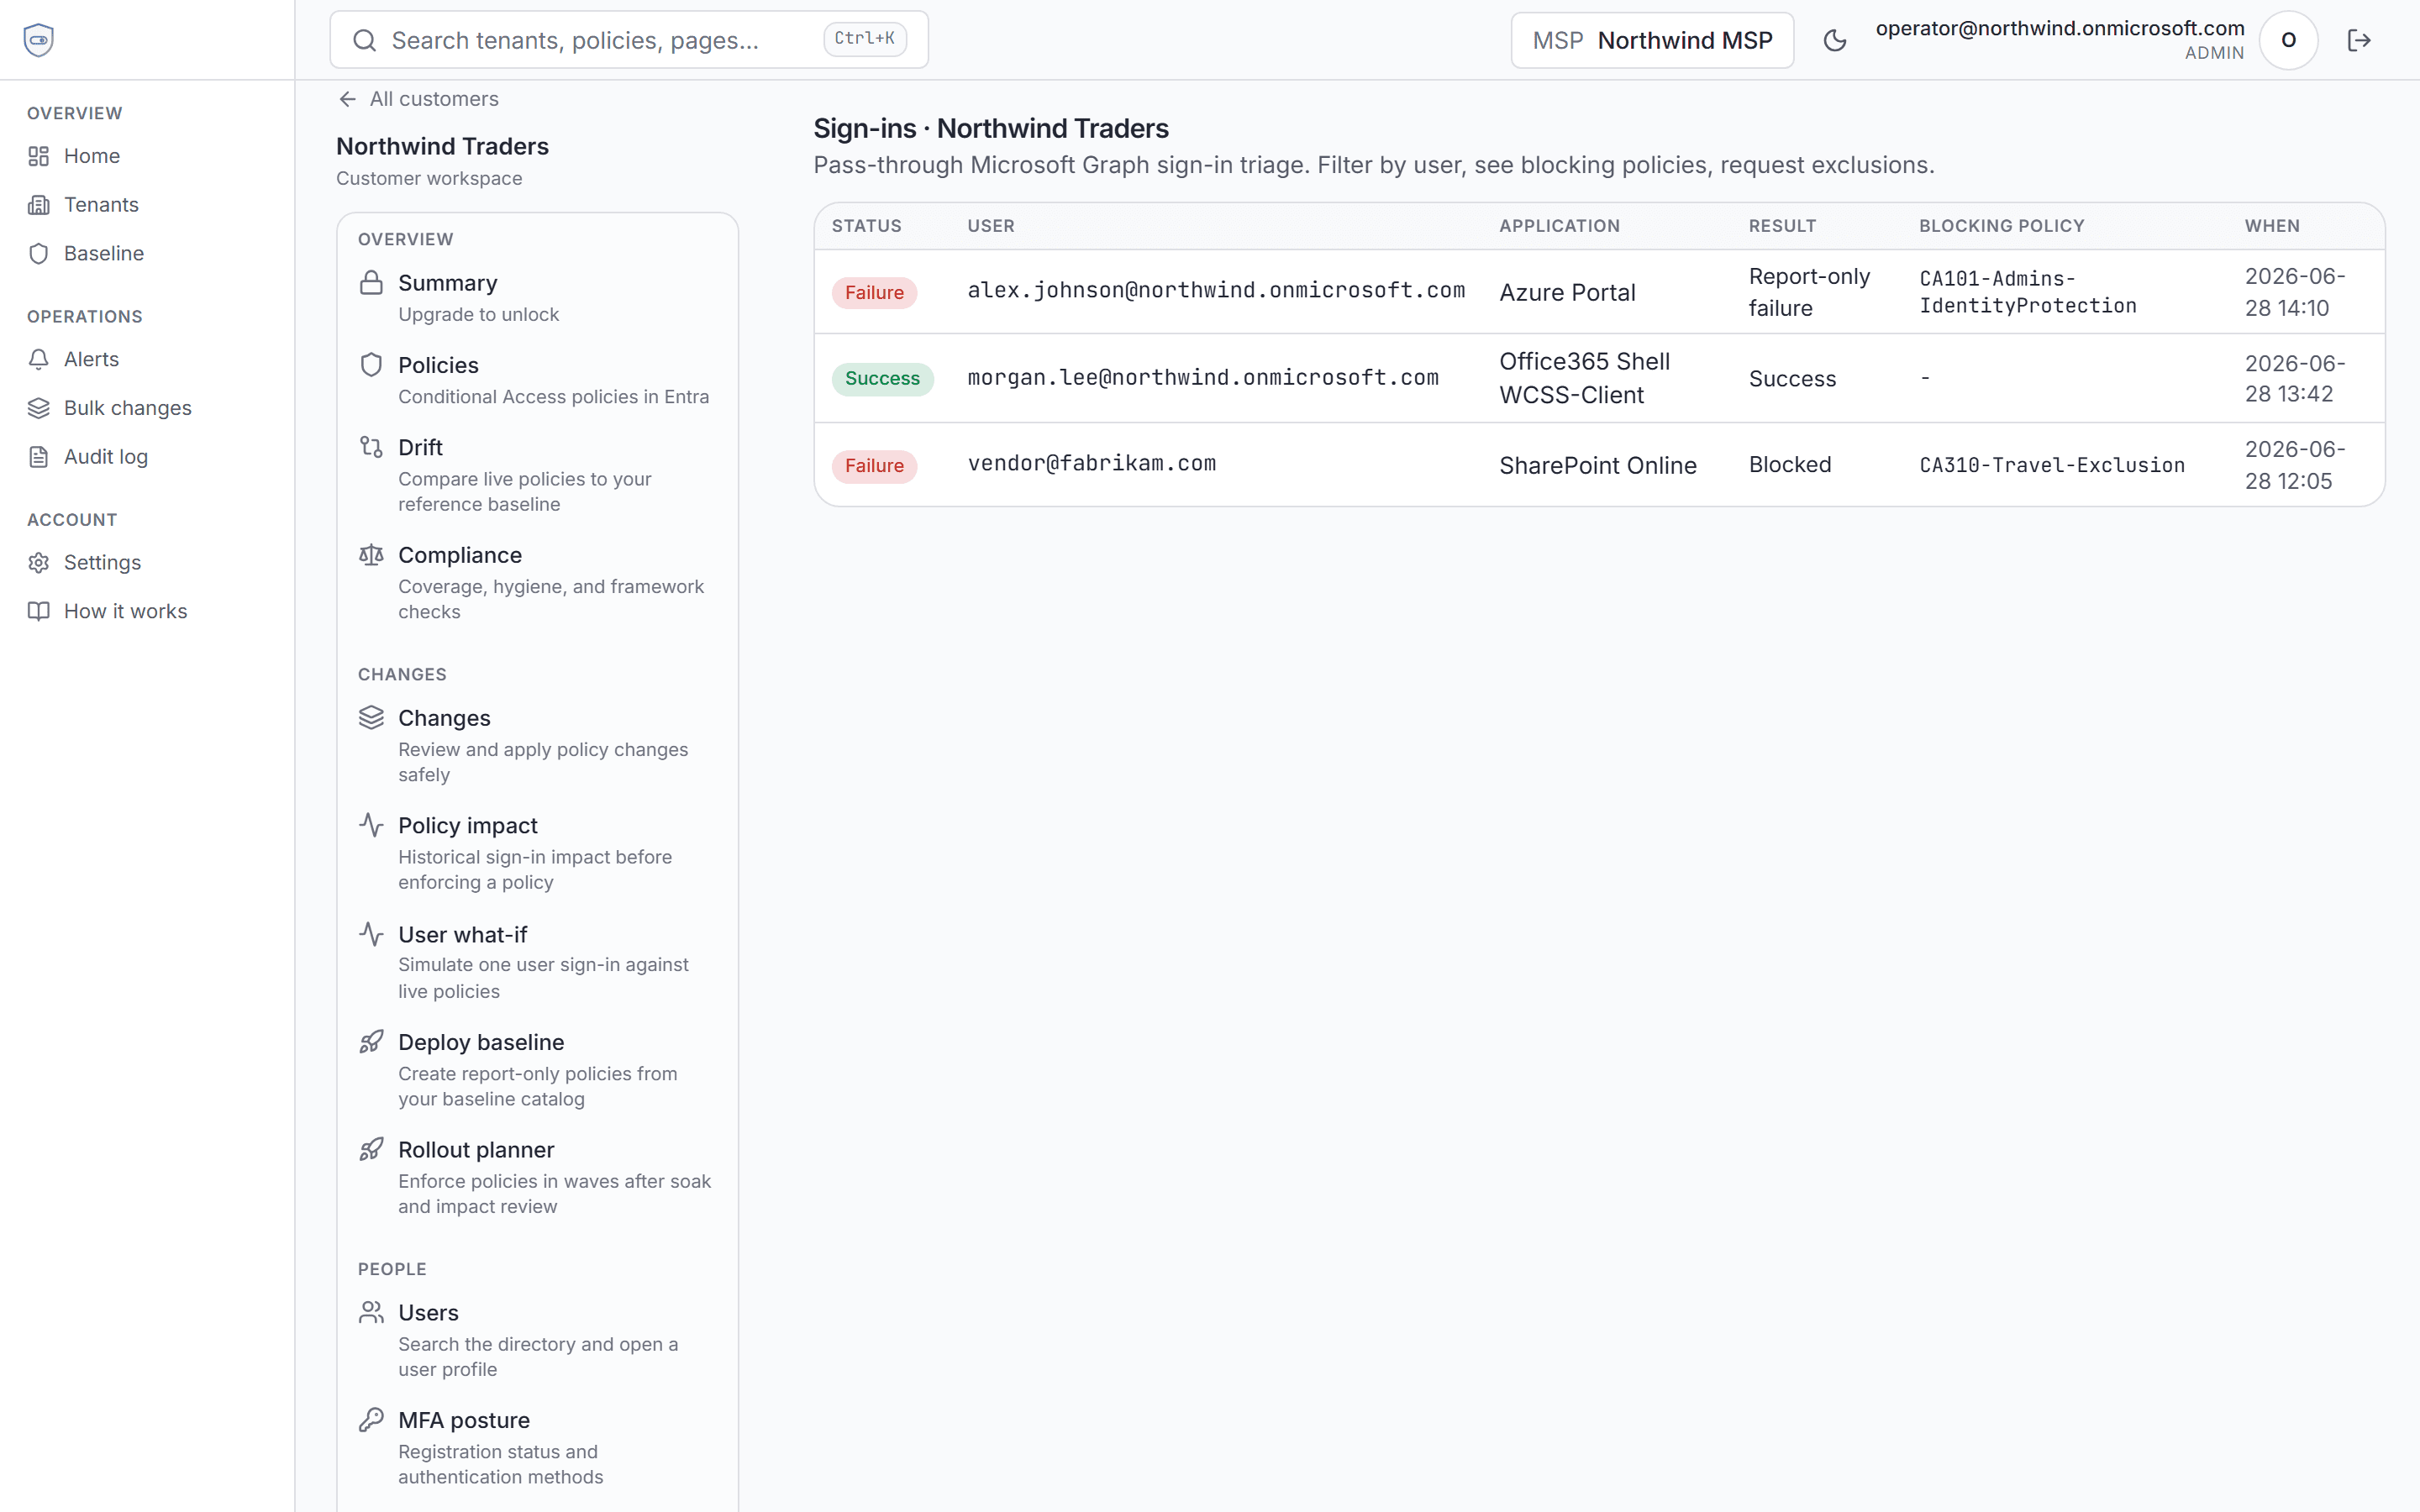Click the Bulk changes layers icon
Image resolution: width=2420 pixels, height=1512 pixels.
[x=39, y=408]
